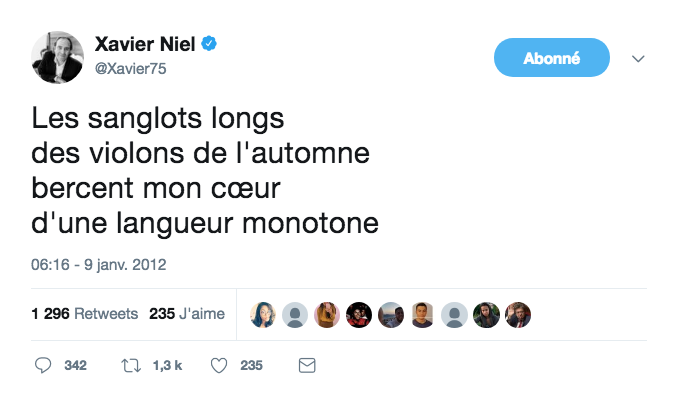The height and width of the screenshot is (400, 682).
Task: Like the tweet with the heart icon
Action: pos(218,366)
